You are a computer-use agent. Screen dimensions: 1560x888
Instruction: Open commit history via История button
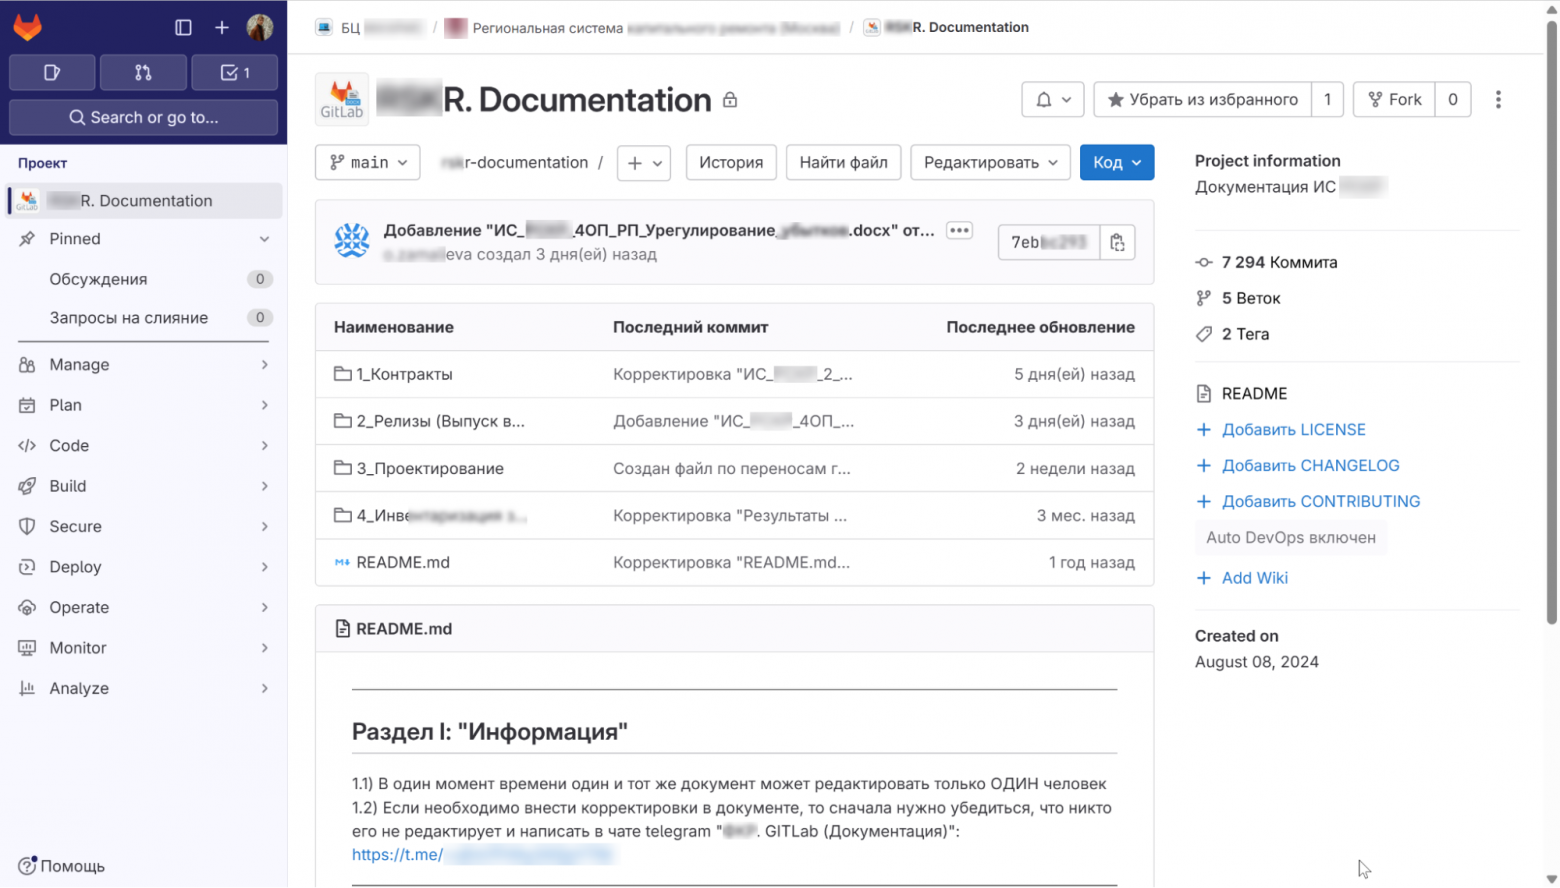730,162
